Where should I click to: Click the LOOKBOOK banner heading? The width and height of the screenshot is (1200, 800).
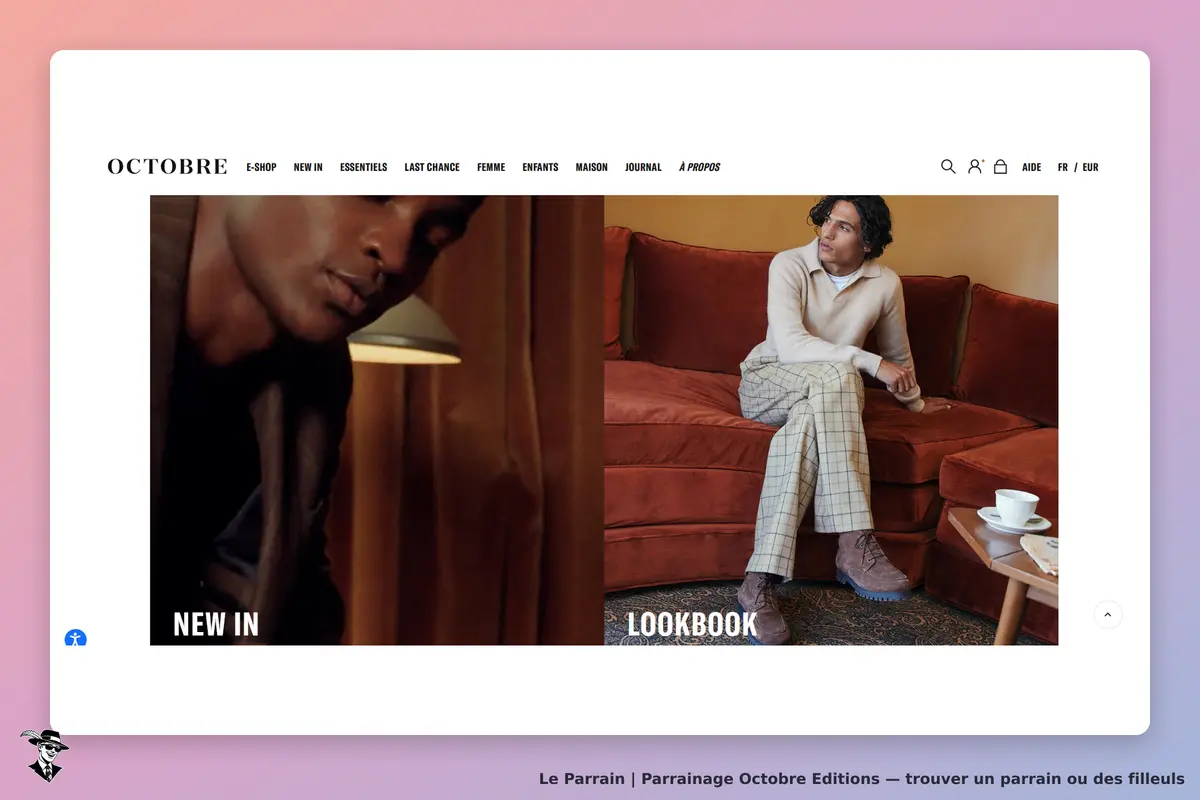(692, 624)
